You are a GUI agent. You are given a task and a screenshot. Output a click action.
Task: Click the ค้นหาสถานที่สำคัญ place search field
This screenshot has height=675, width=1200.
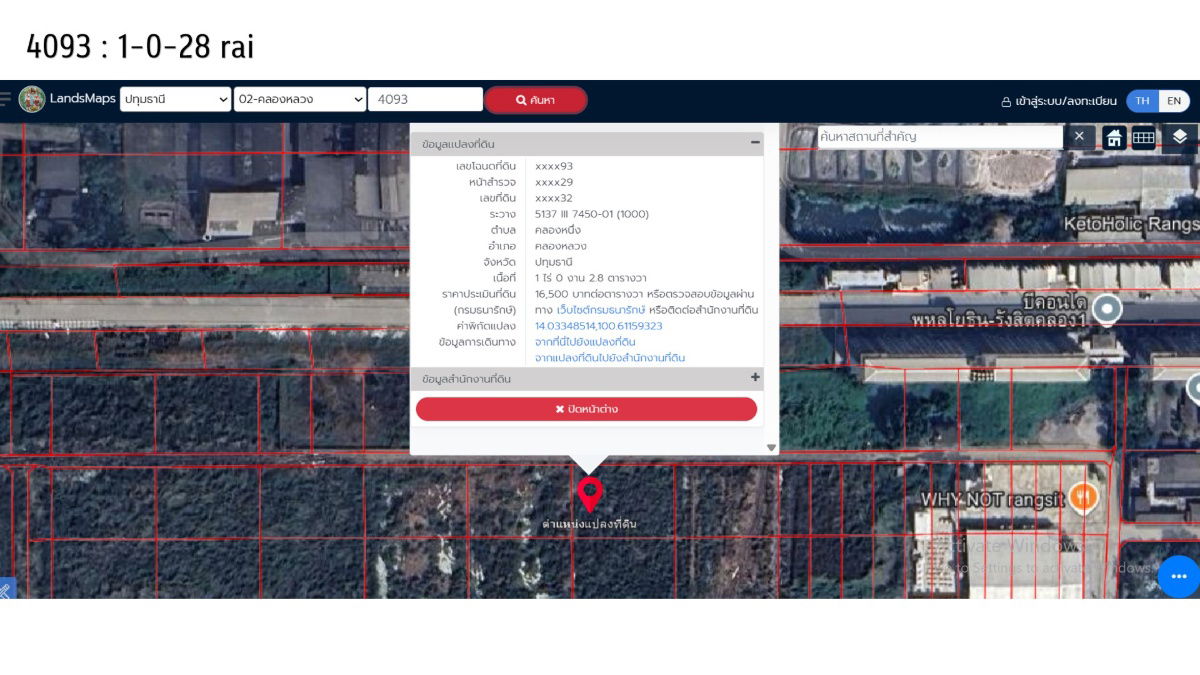[938, 136]
